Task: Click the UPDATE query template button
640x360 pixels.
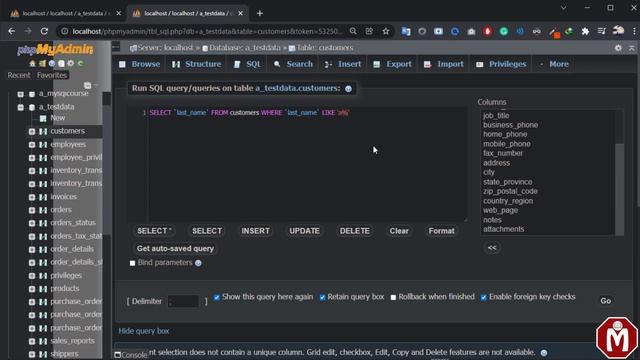Action: coord(304,231)
